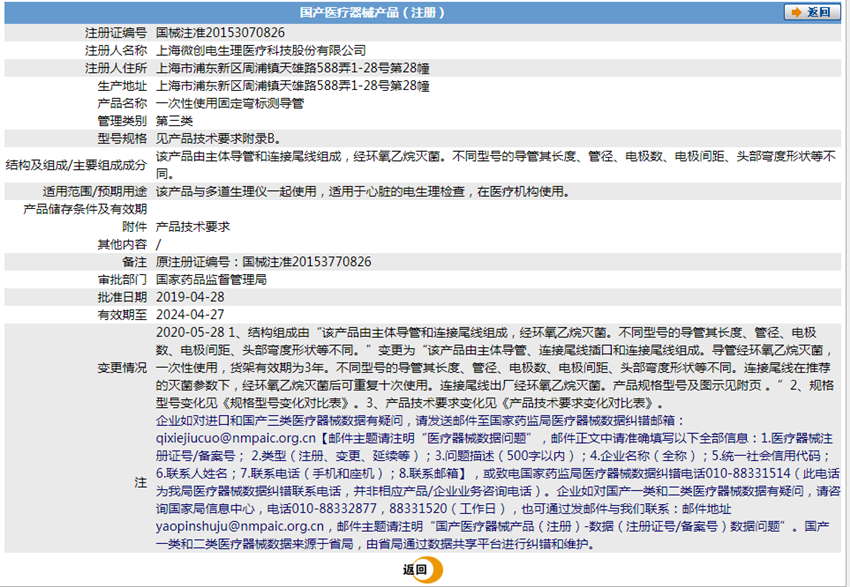The image size is (850, 587).
Task: Click the title 国产医疗器械产品（注册）
Action: click(x=372, y=12)
